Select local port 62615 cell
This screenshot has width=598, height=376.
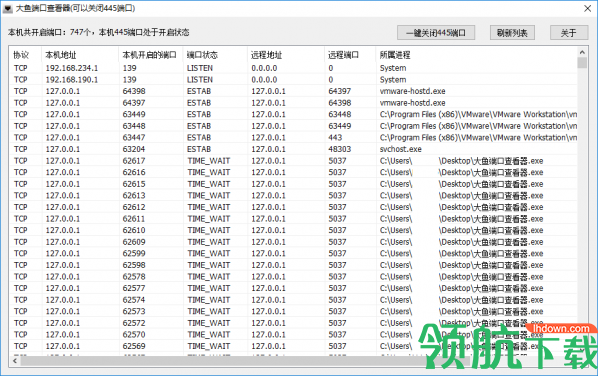pyautogui.click(x=134, y=184)
